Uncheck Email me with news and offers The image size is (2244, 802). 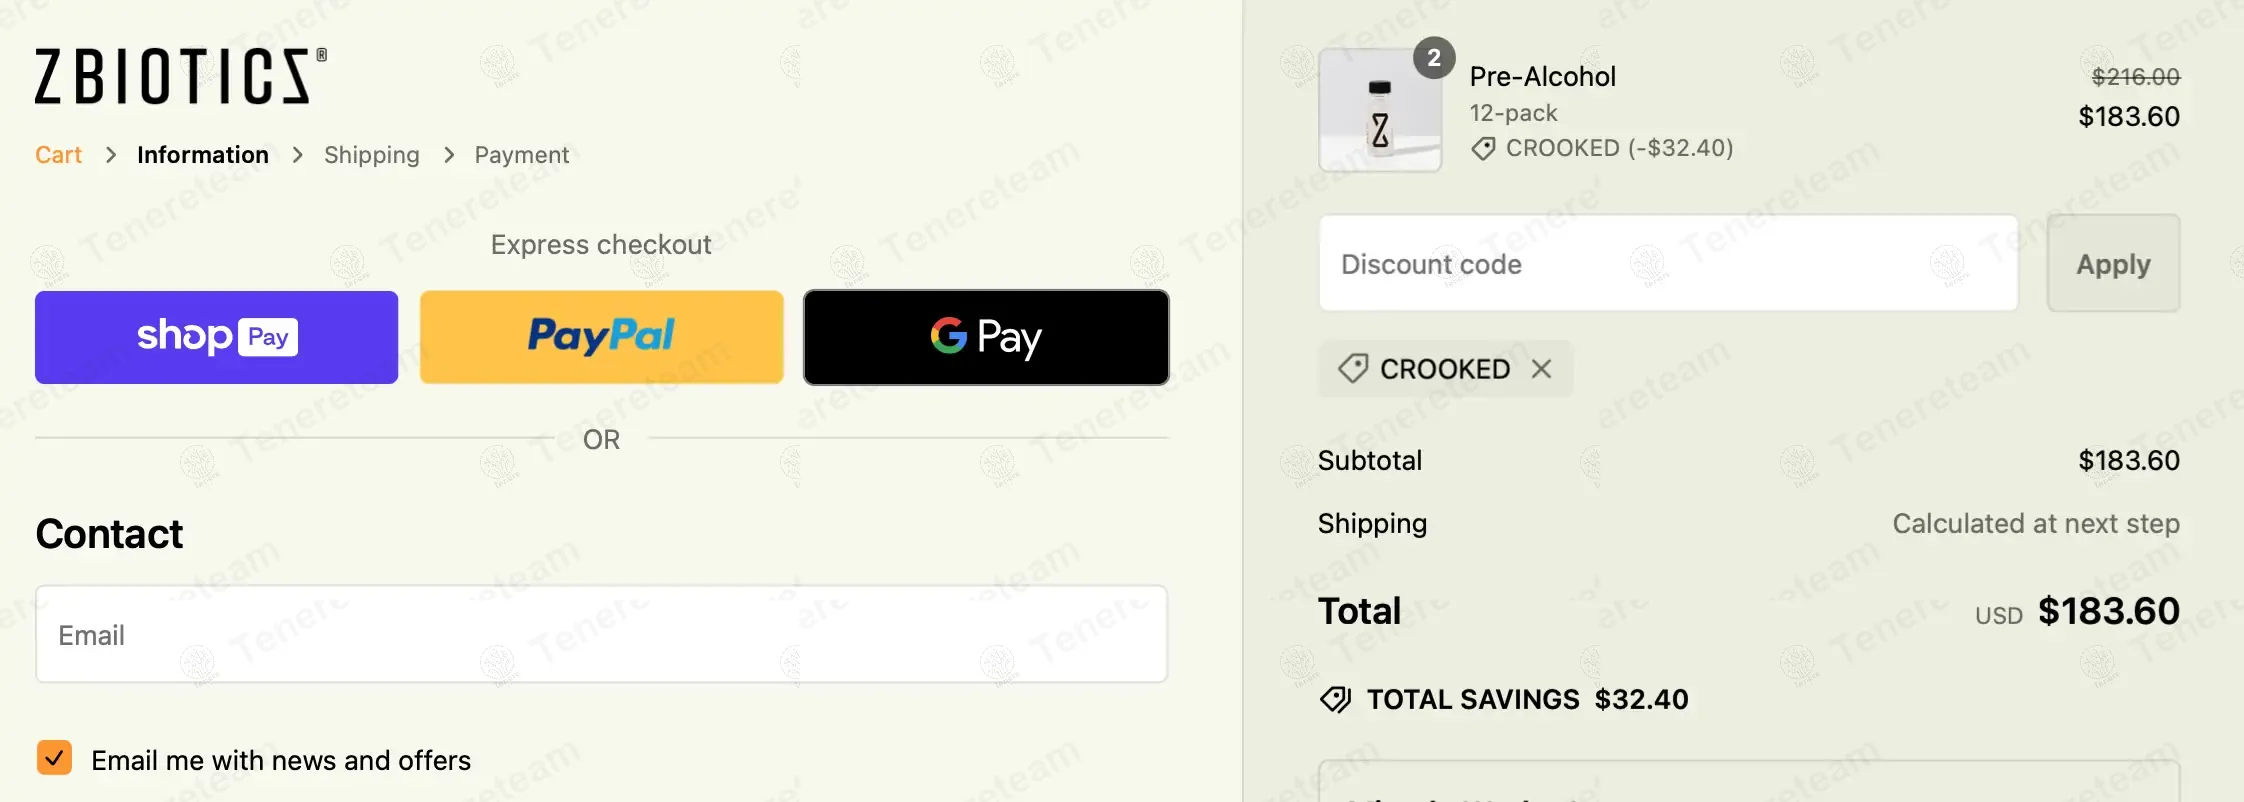55,758
